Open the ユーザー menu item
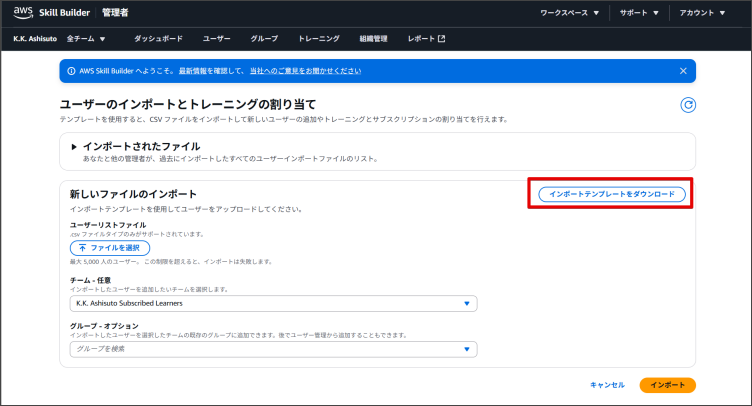The height and width of the screenshot is (406, 752). click(x=216, y=39)
